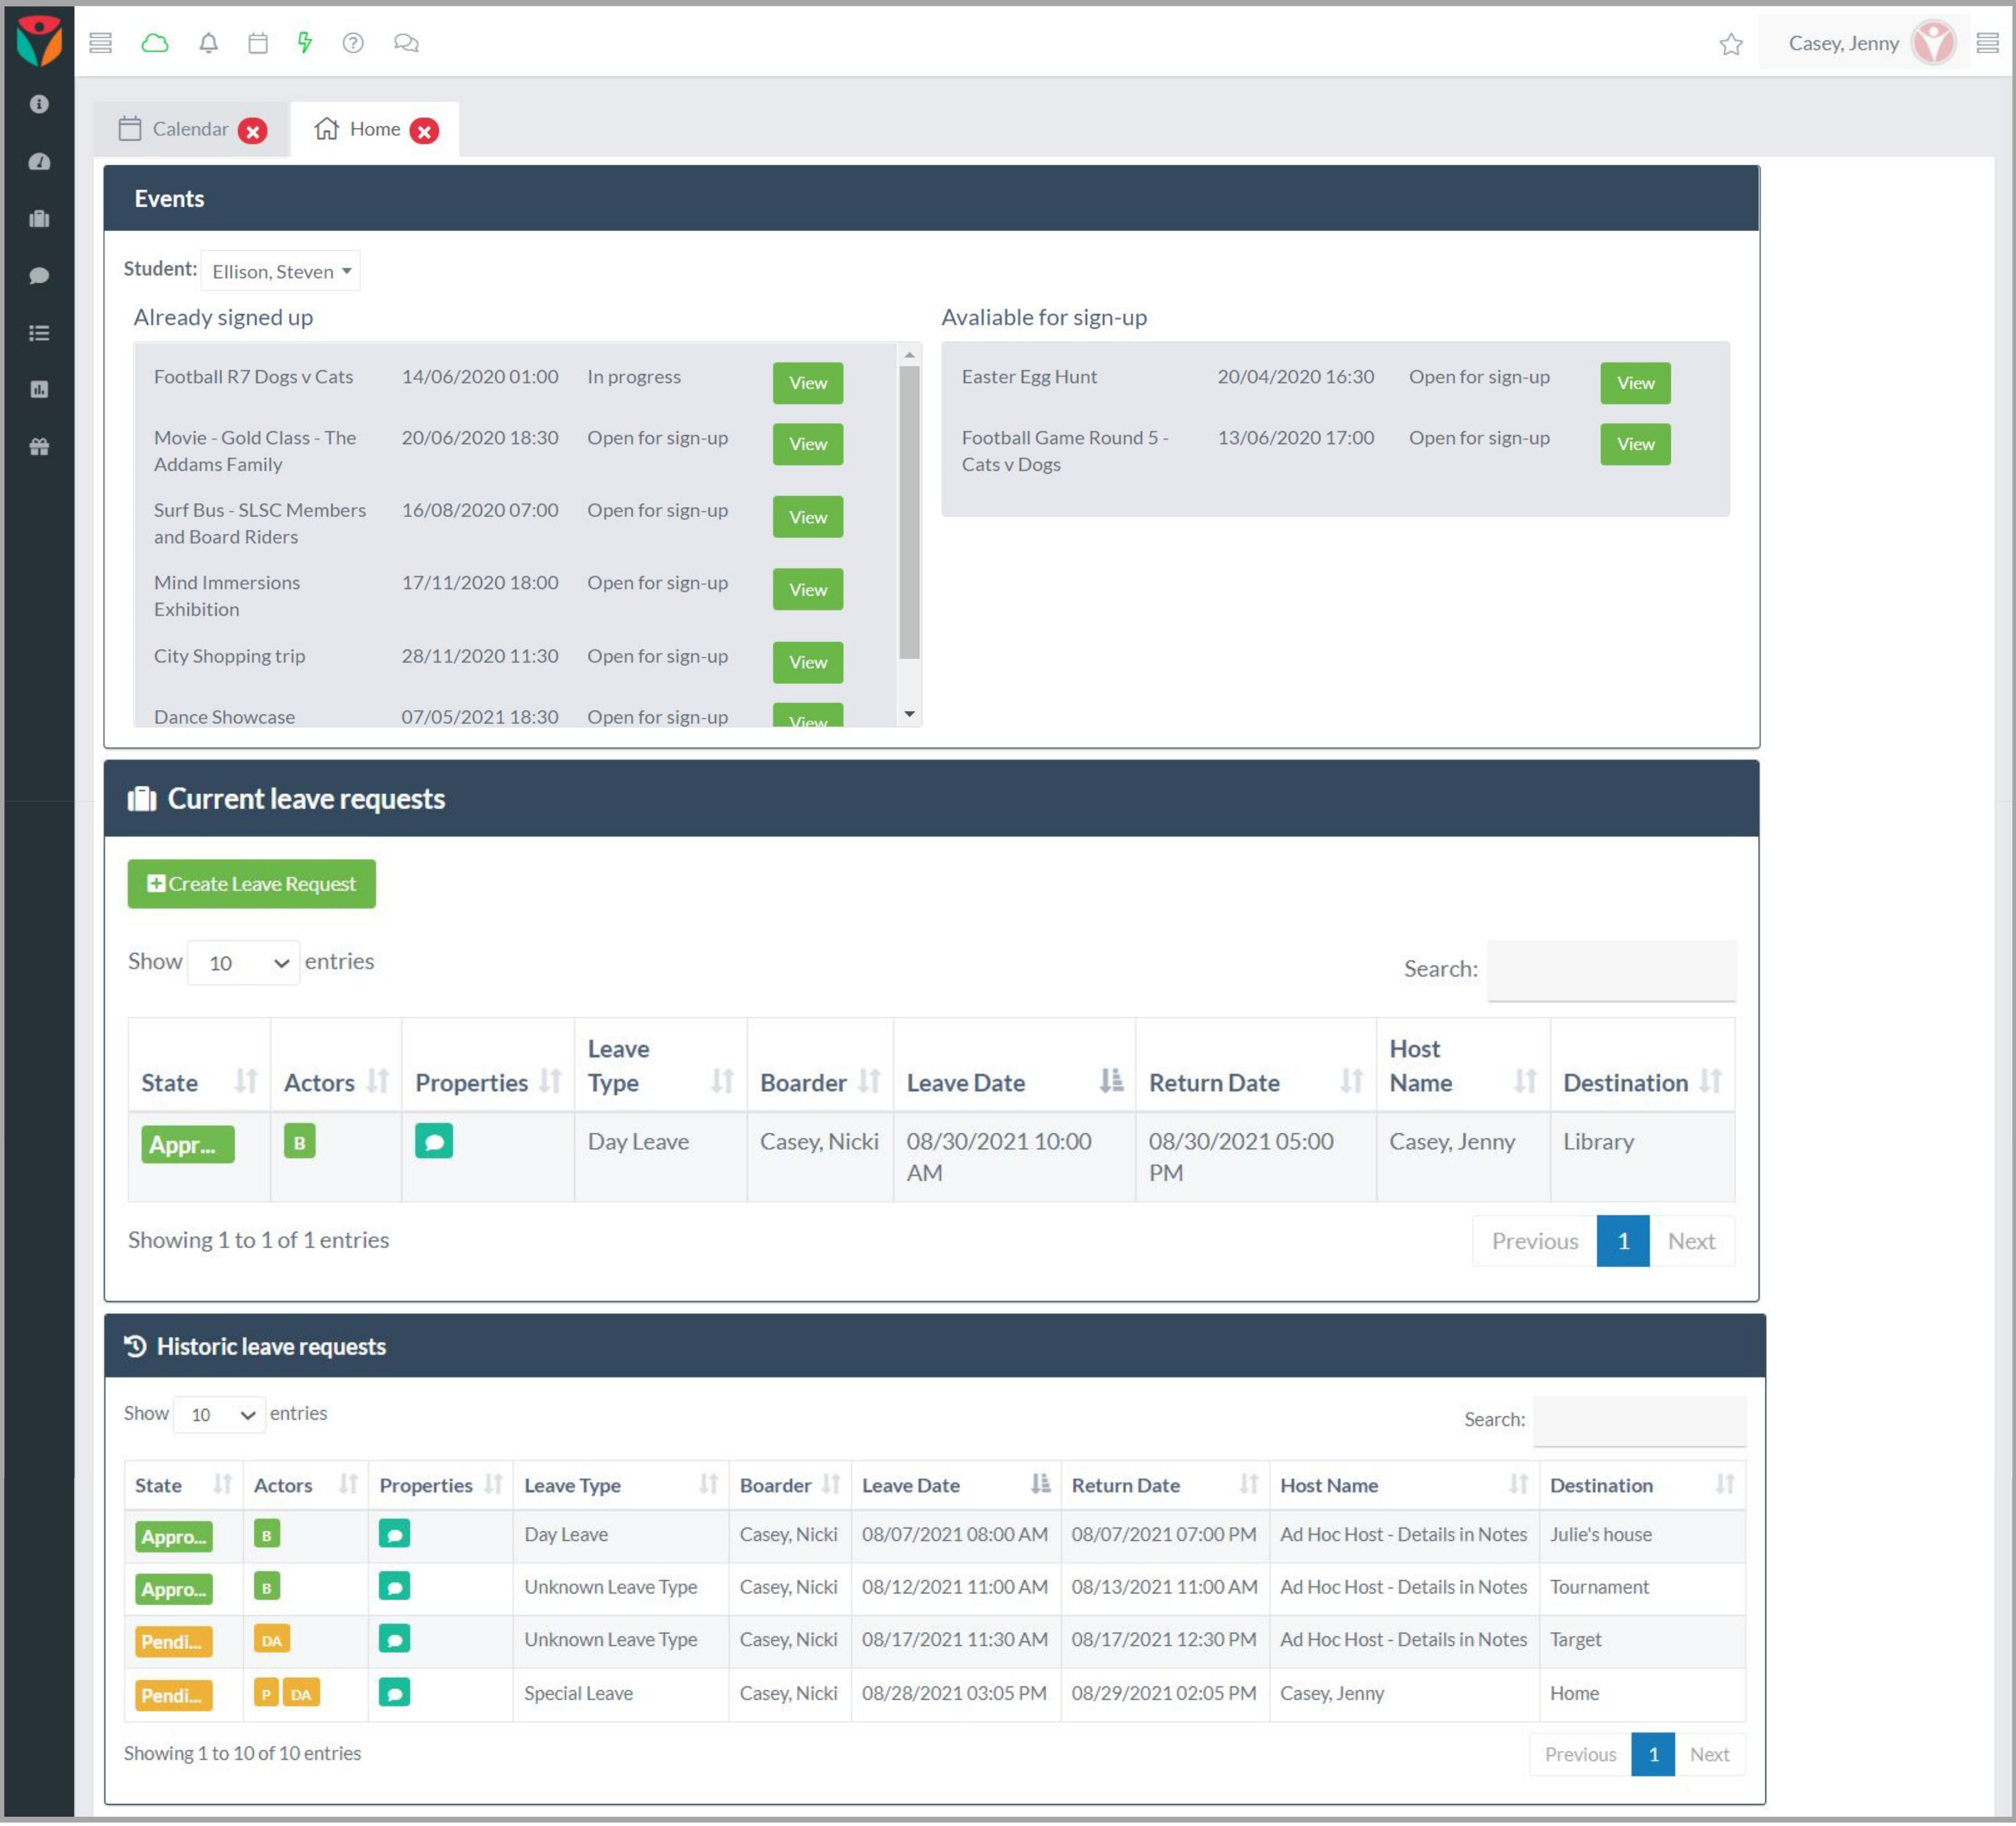Click the help question mark icon

pos(353,43)
